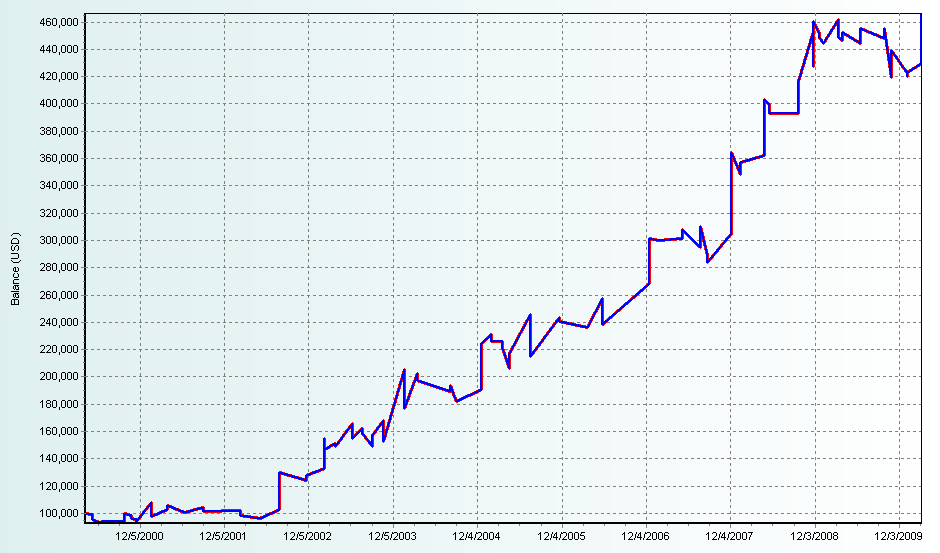Click the 12/4/2007 date label
Image resolution: width=940 pixels, height=553 pixels.
pyautogui.click(x=730, y=536)
